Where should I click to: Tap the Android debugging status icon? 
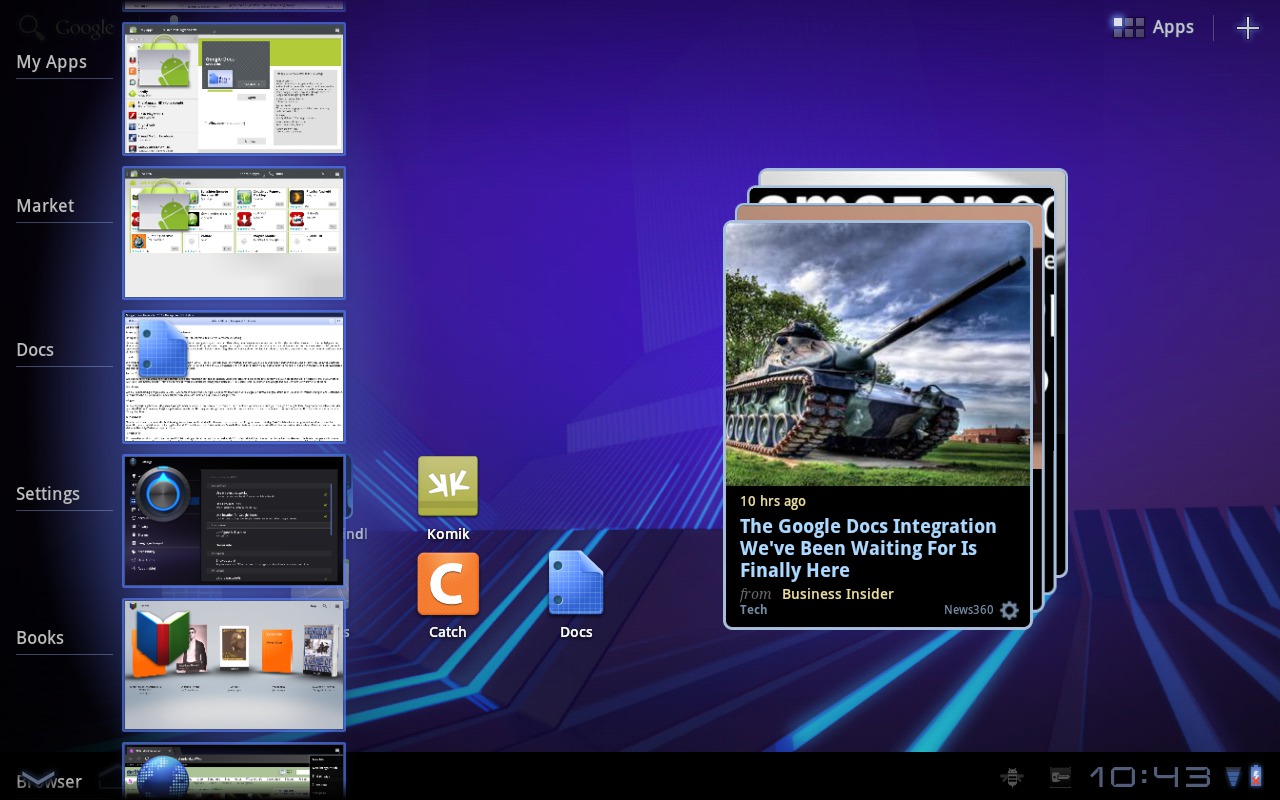[x=1012, y=777]
